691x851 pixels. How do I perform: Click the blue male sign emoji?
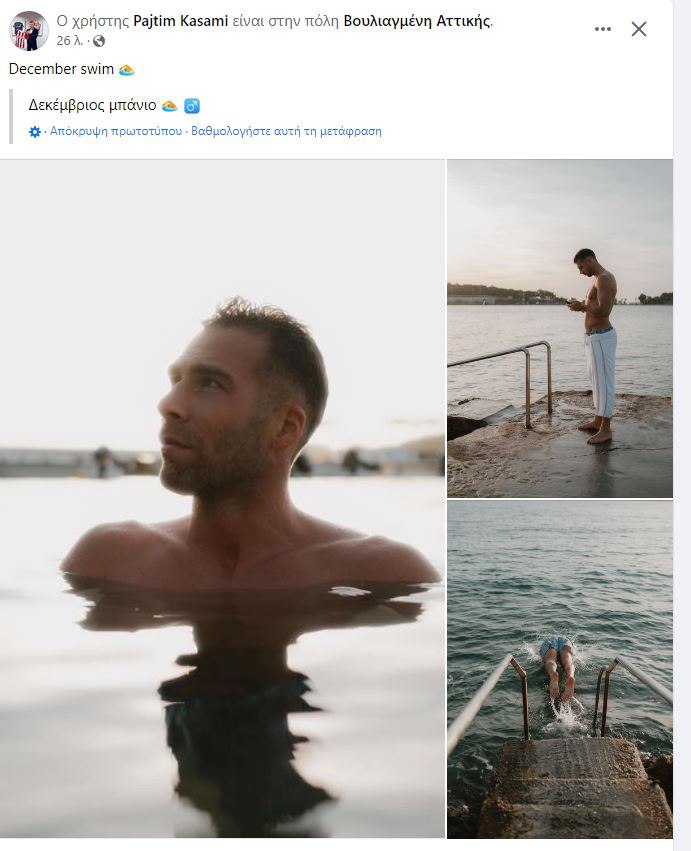[192, 105]
